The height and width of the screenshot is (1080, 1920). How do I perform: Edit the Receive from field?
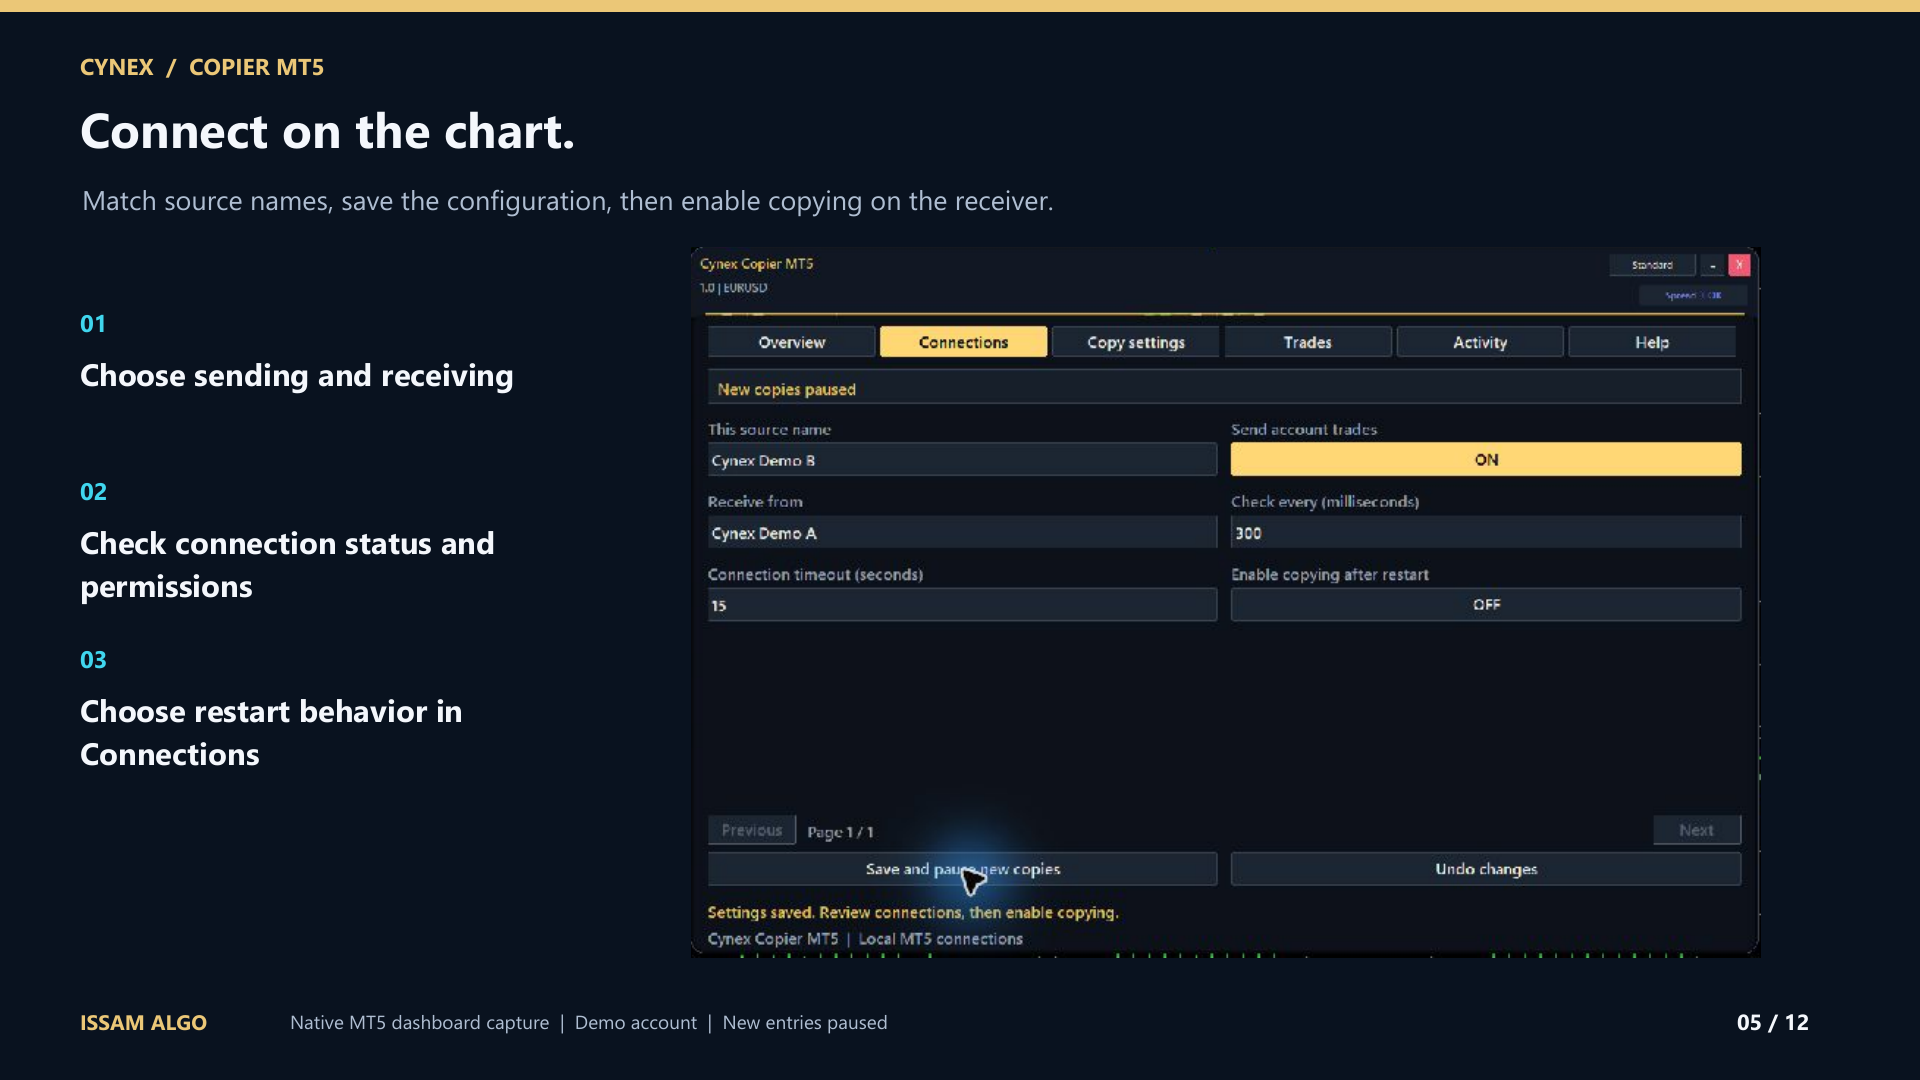(962, 532)
